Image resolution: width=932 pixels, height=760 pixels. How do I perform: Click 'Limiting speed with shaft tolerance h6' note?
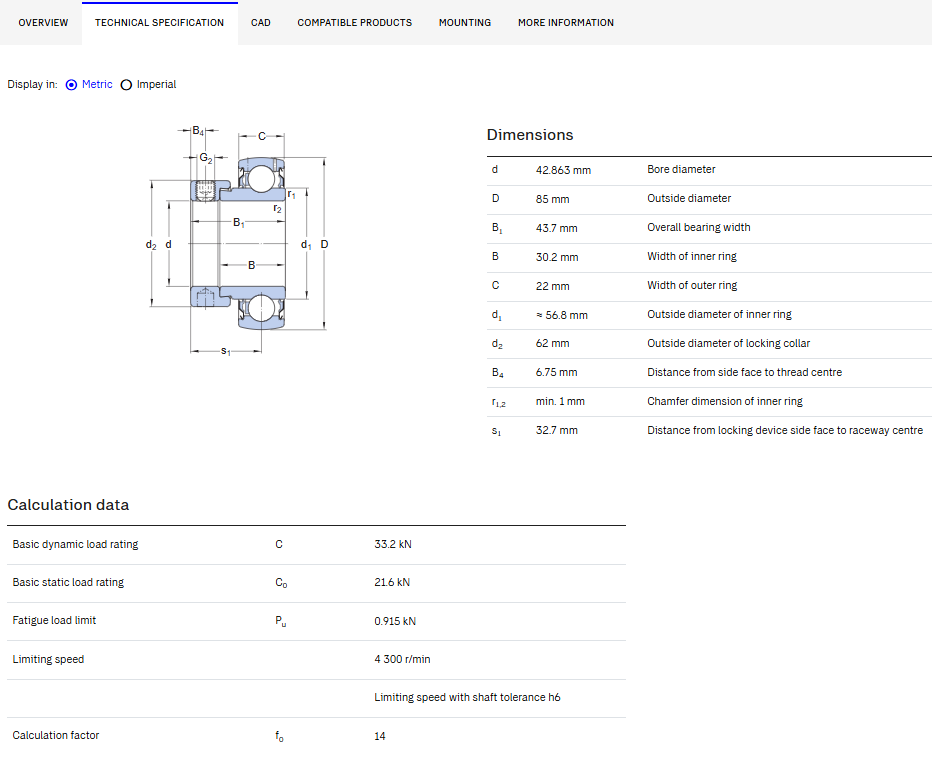467,698
